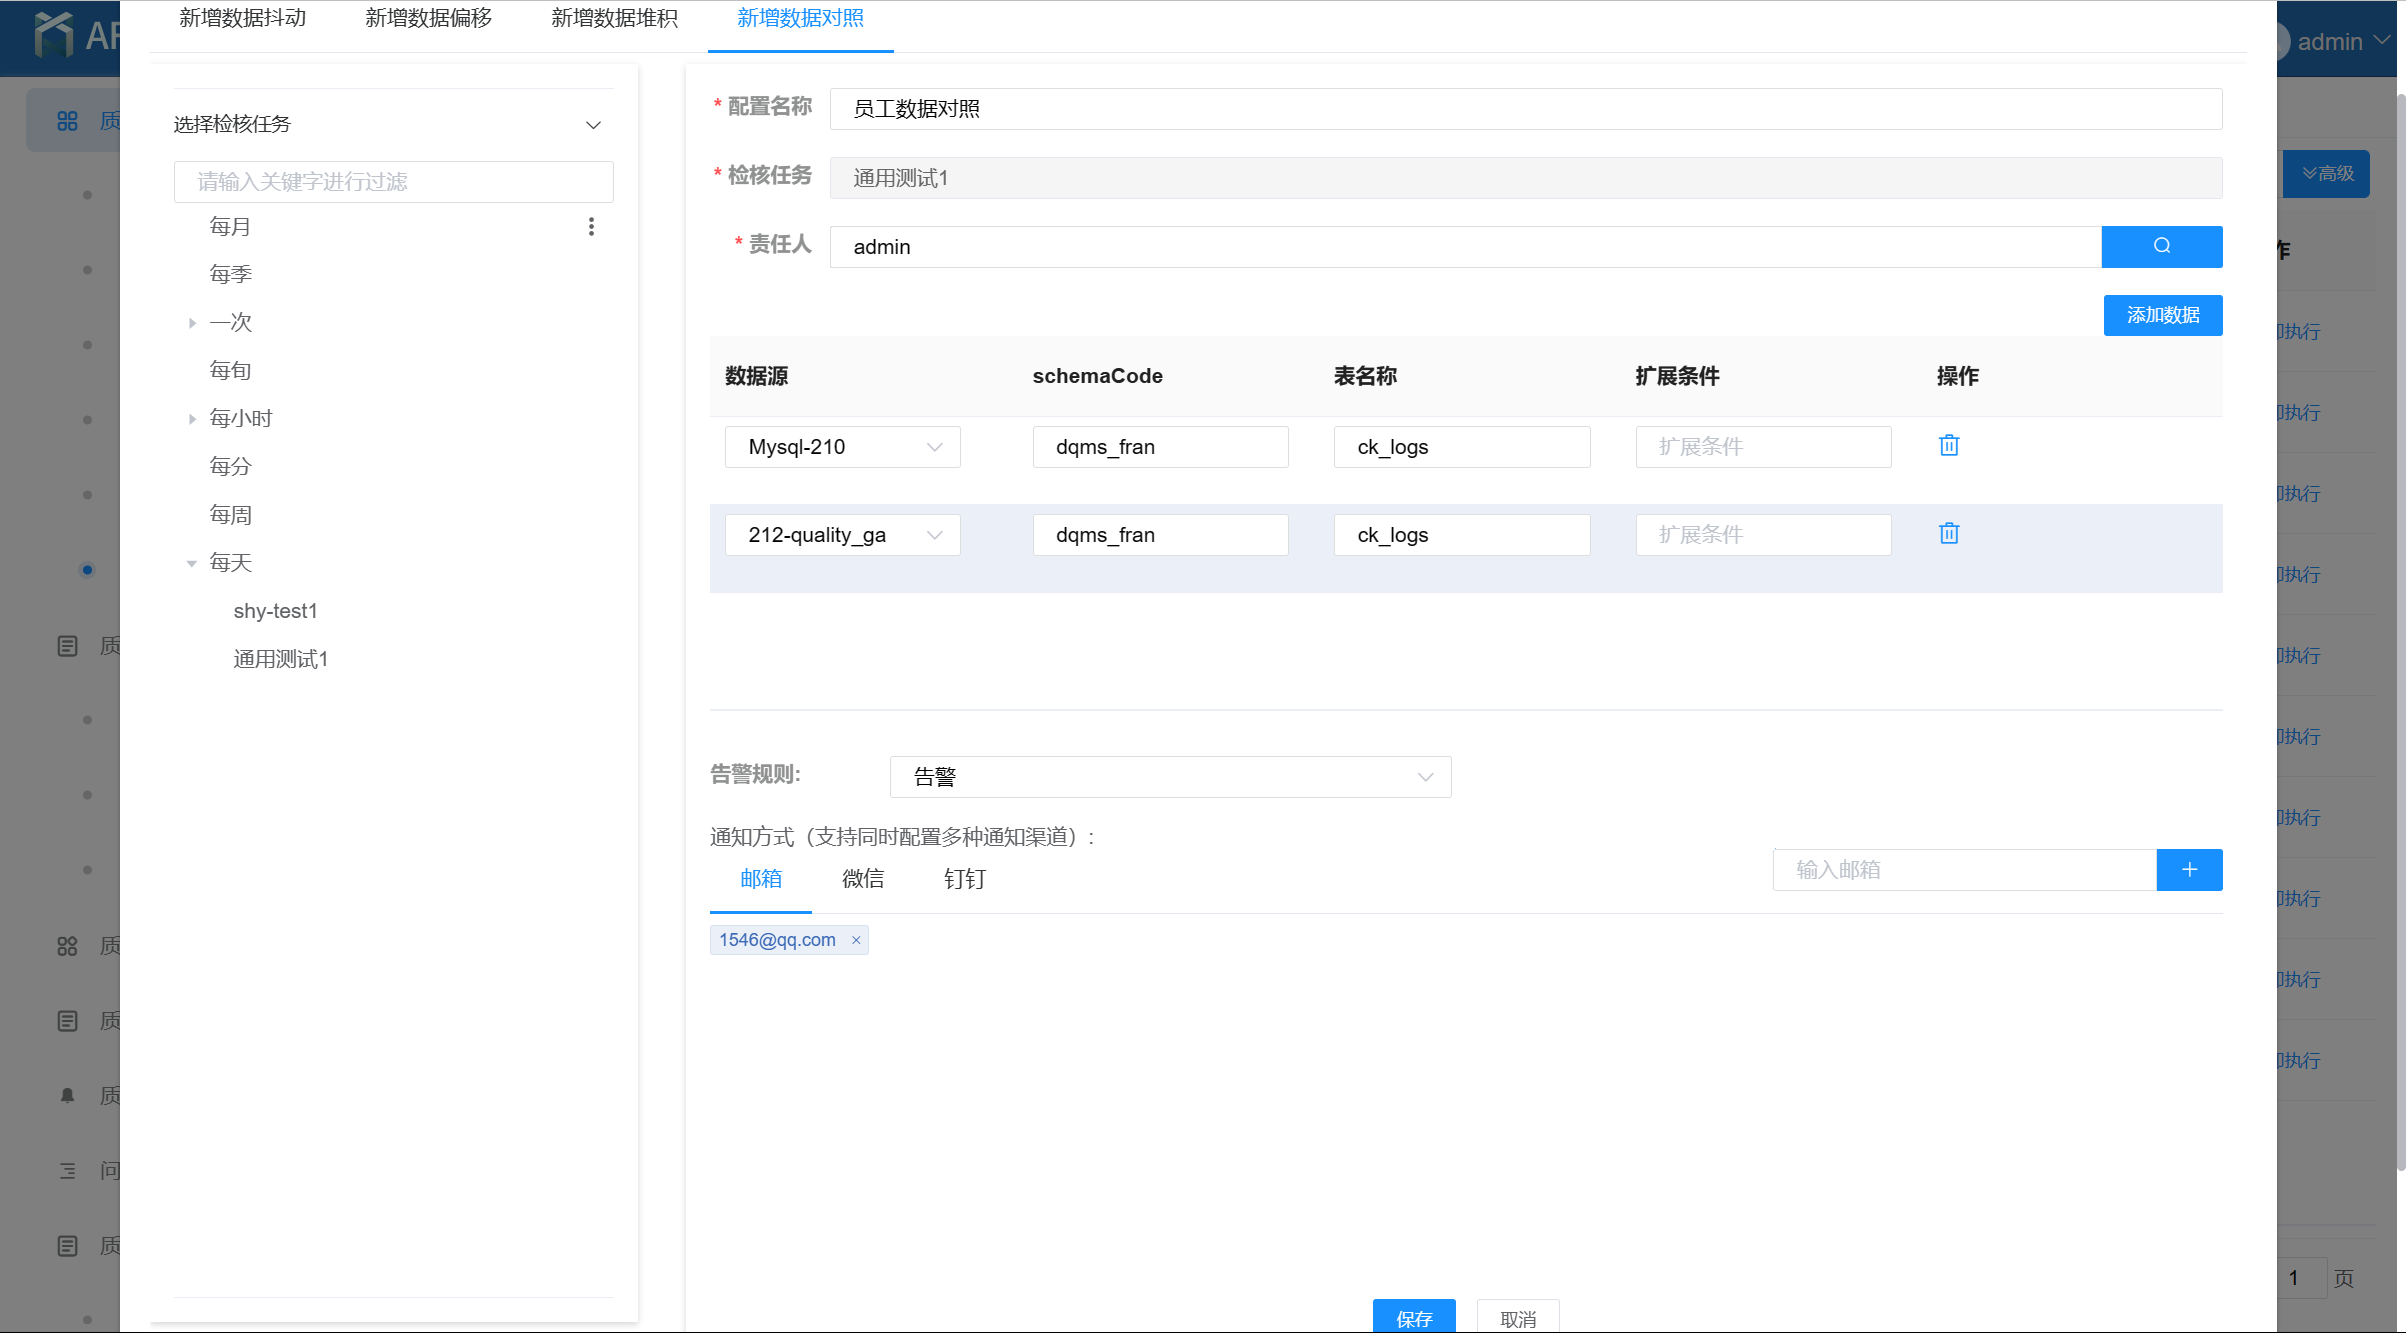
Task: Open the three-dot menu next to 每月
Action: coord(591,227)
